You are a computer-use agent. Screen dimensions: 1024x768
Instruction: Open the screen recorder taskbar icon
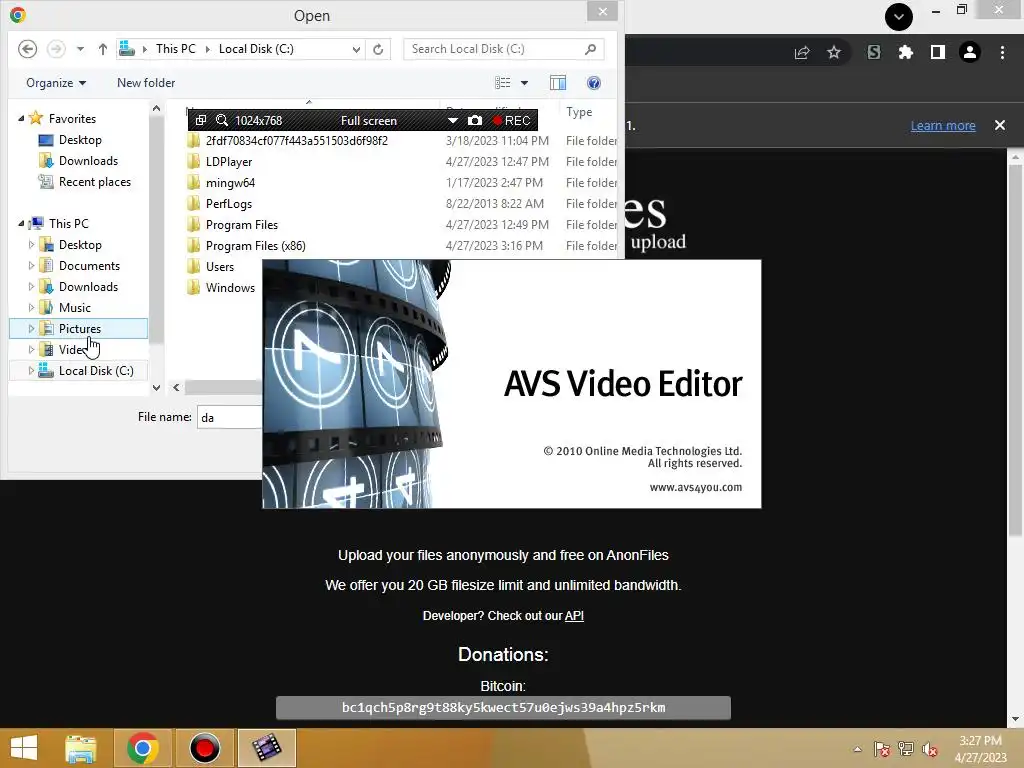pos(204,748)
